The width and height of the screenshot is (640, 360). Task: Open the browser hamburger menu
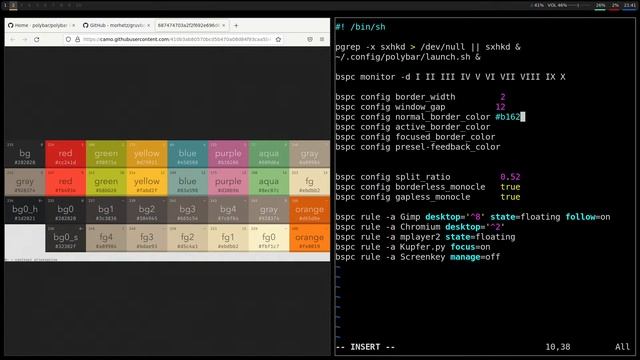(x=322, y=39)
